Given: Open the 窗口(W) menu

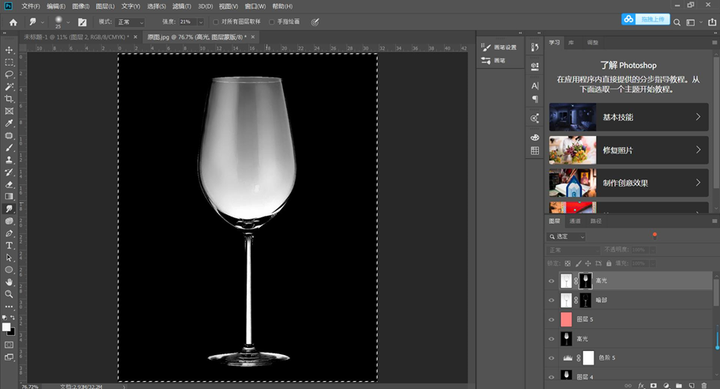Looking at the screenshot, I should coord(255,6).
